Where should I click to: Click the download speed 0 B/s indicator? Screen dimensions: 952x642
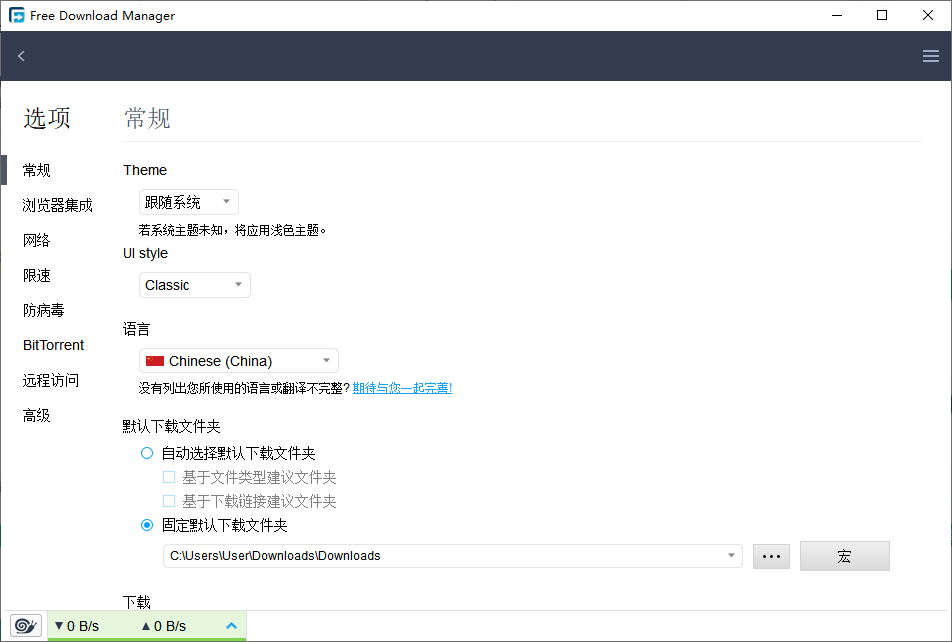tap(76, 626)
